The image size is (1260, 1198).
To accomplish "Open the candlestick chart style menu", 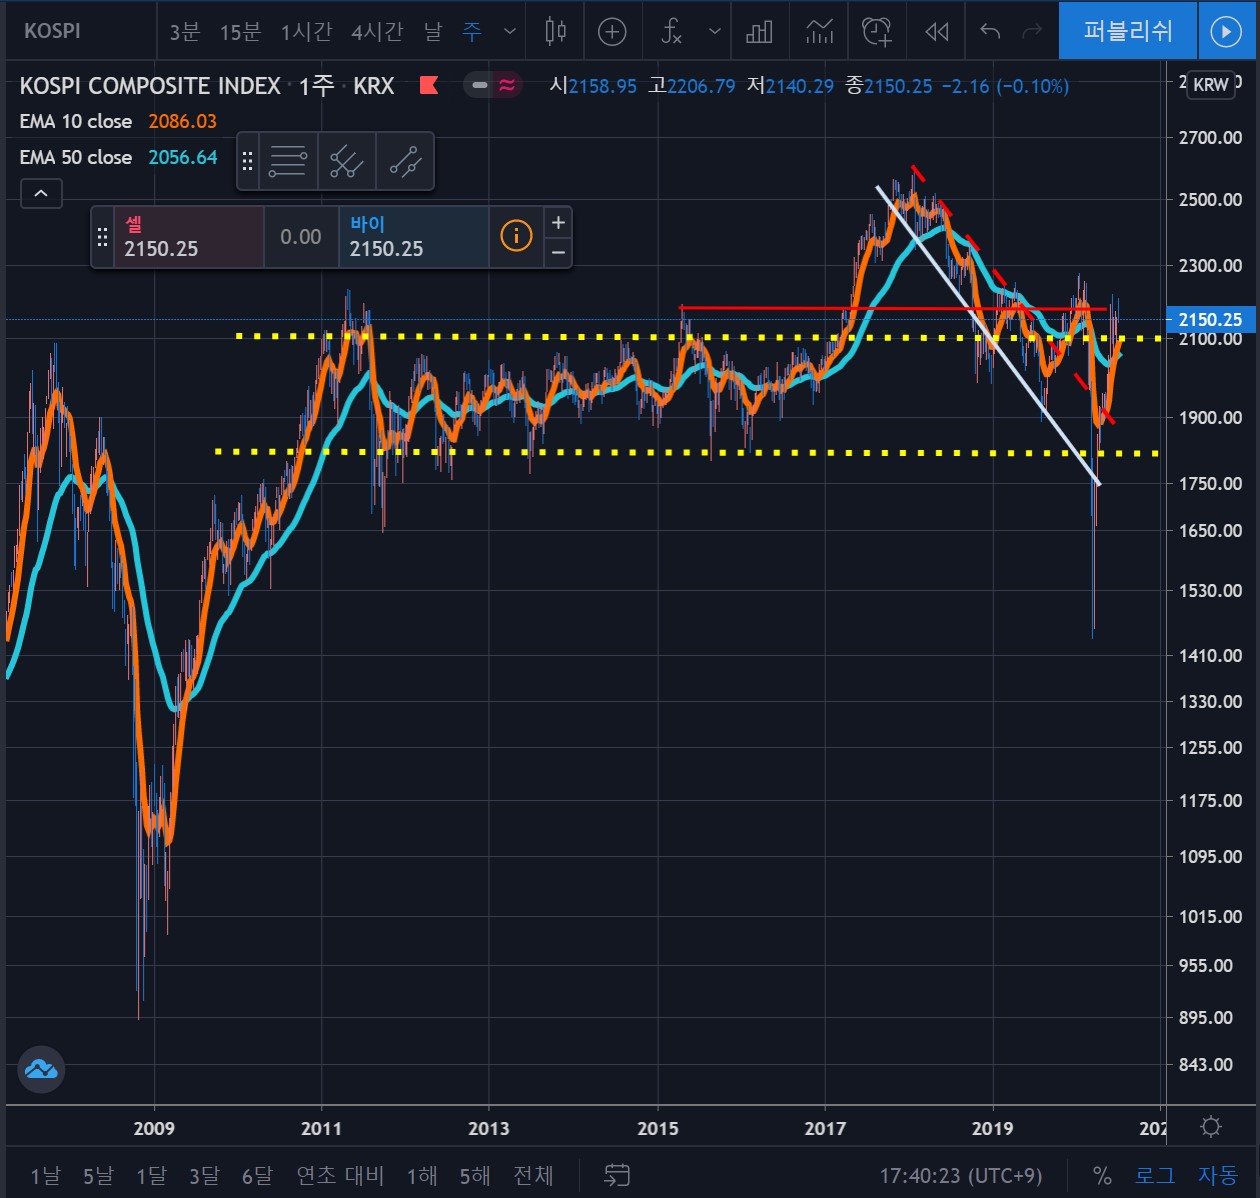I will 555,32.
